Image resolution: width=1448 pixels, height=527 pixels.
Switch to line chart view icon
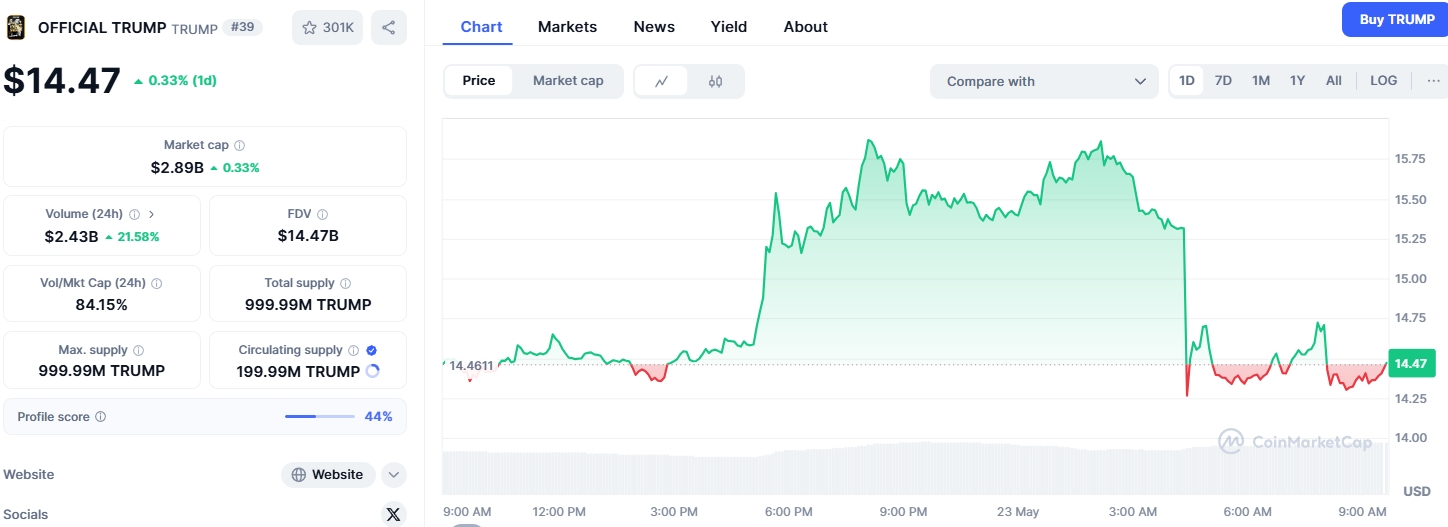click(662, 81)
